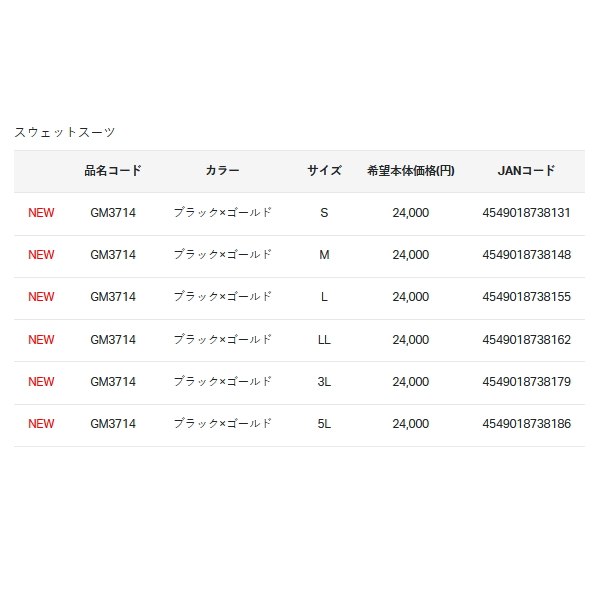Click the GM3714 code in size L row

(113, 297)
